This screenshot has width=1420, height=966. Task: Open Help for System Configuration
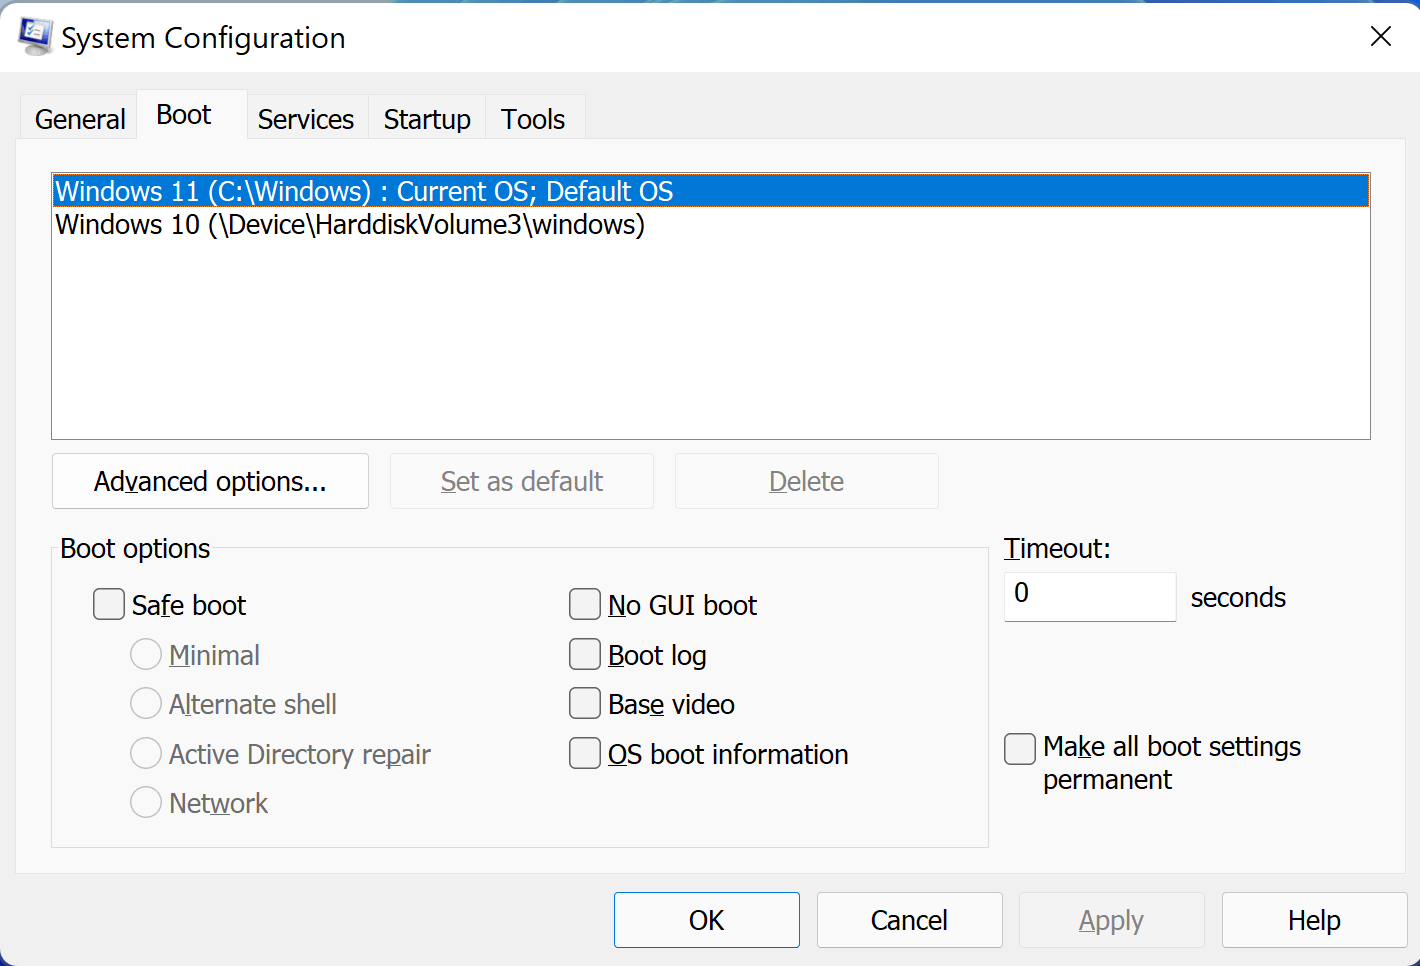[1313, 920]
